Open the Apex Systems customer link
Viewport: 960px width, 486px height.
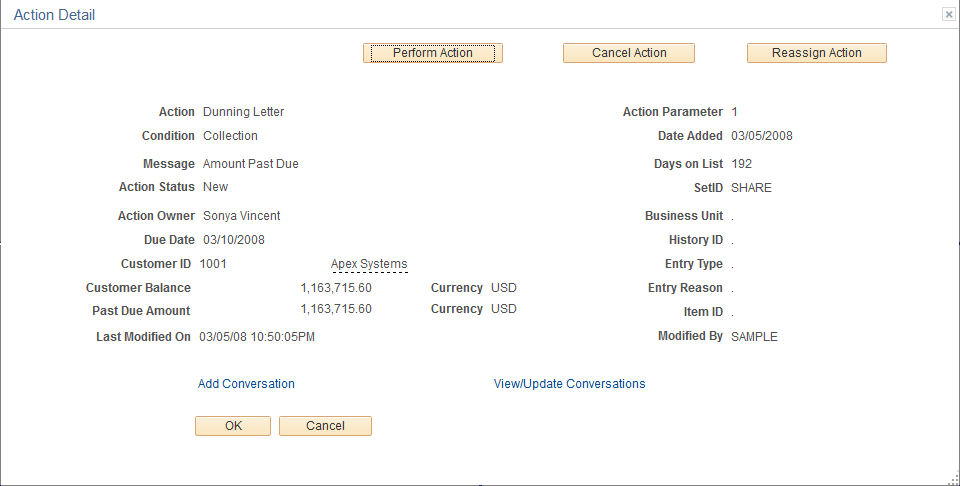click(369, 264)
